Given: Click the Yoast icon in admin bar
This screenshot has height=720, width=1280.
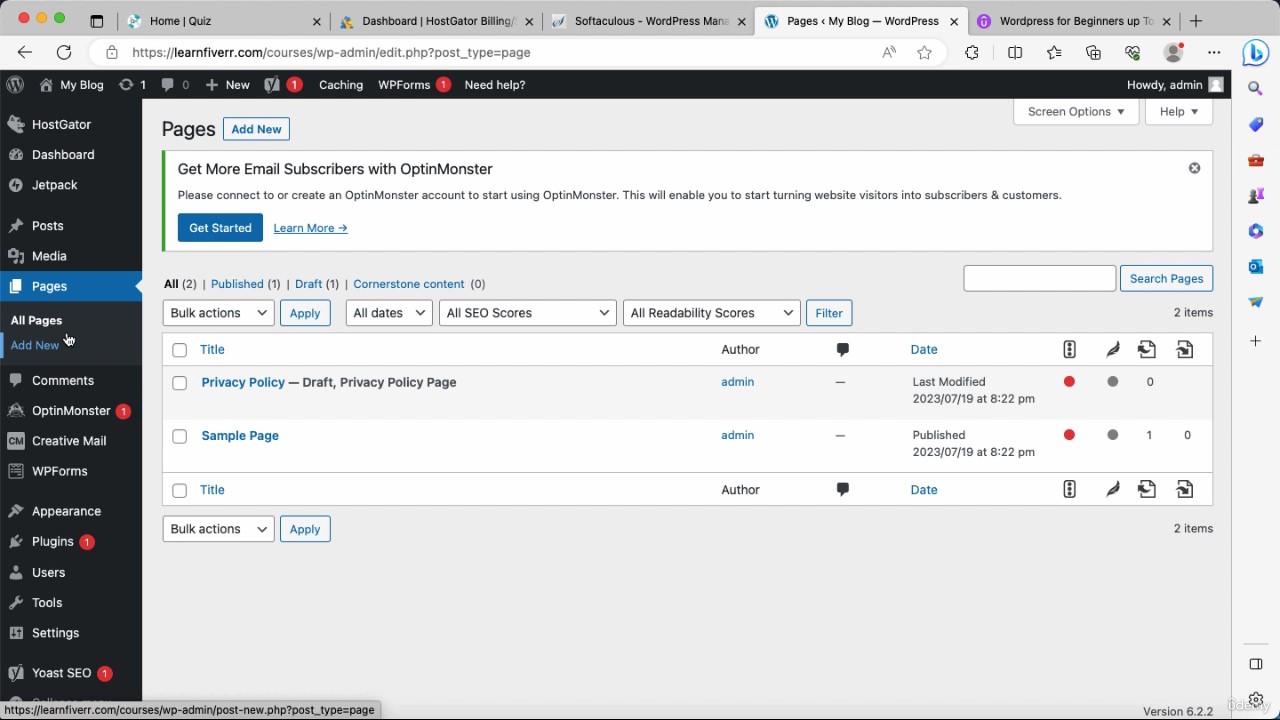Looking at the screenshot, I should [x=272, y=85].
